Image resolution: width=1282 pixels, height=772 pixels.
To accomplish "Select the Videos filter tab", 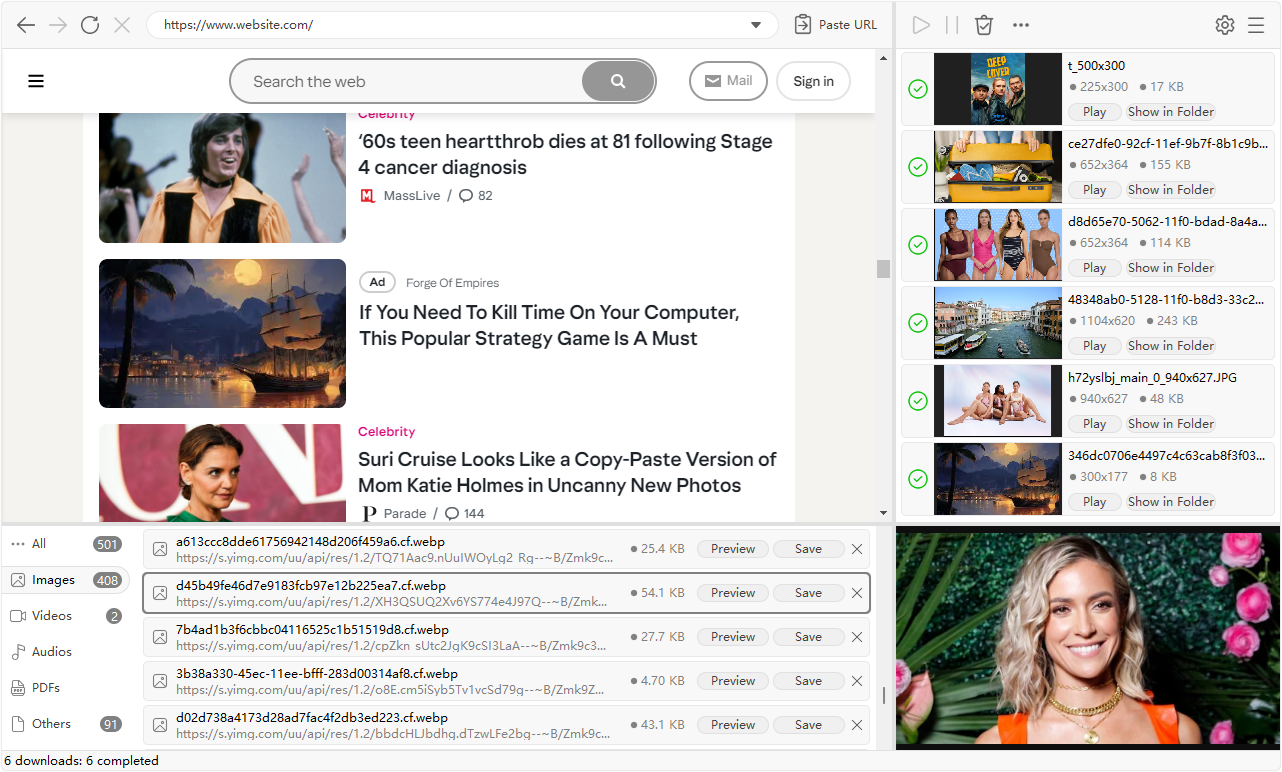I will (52, 616).
